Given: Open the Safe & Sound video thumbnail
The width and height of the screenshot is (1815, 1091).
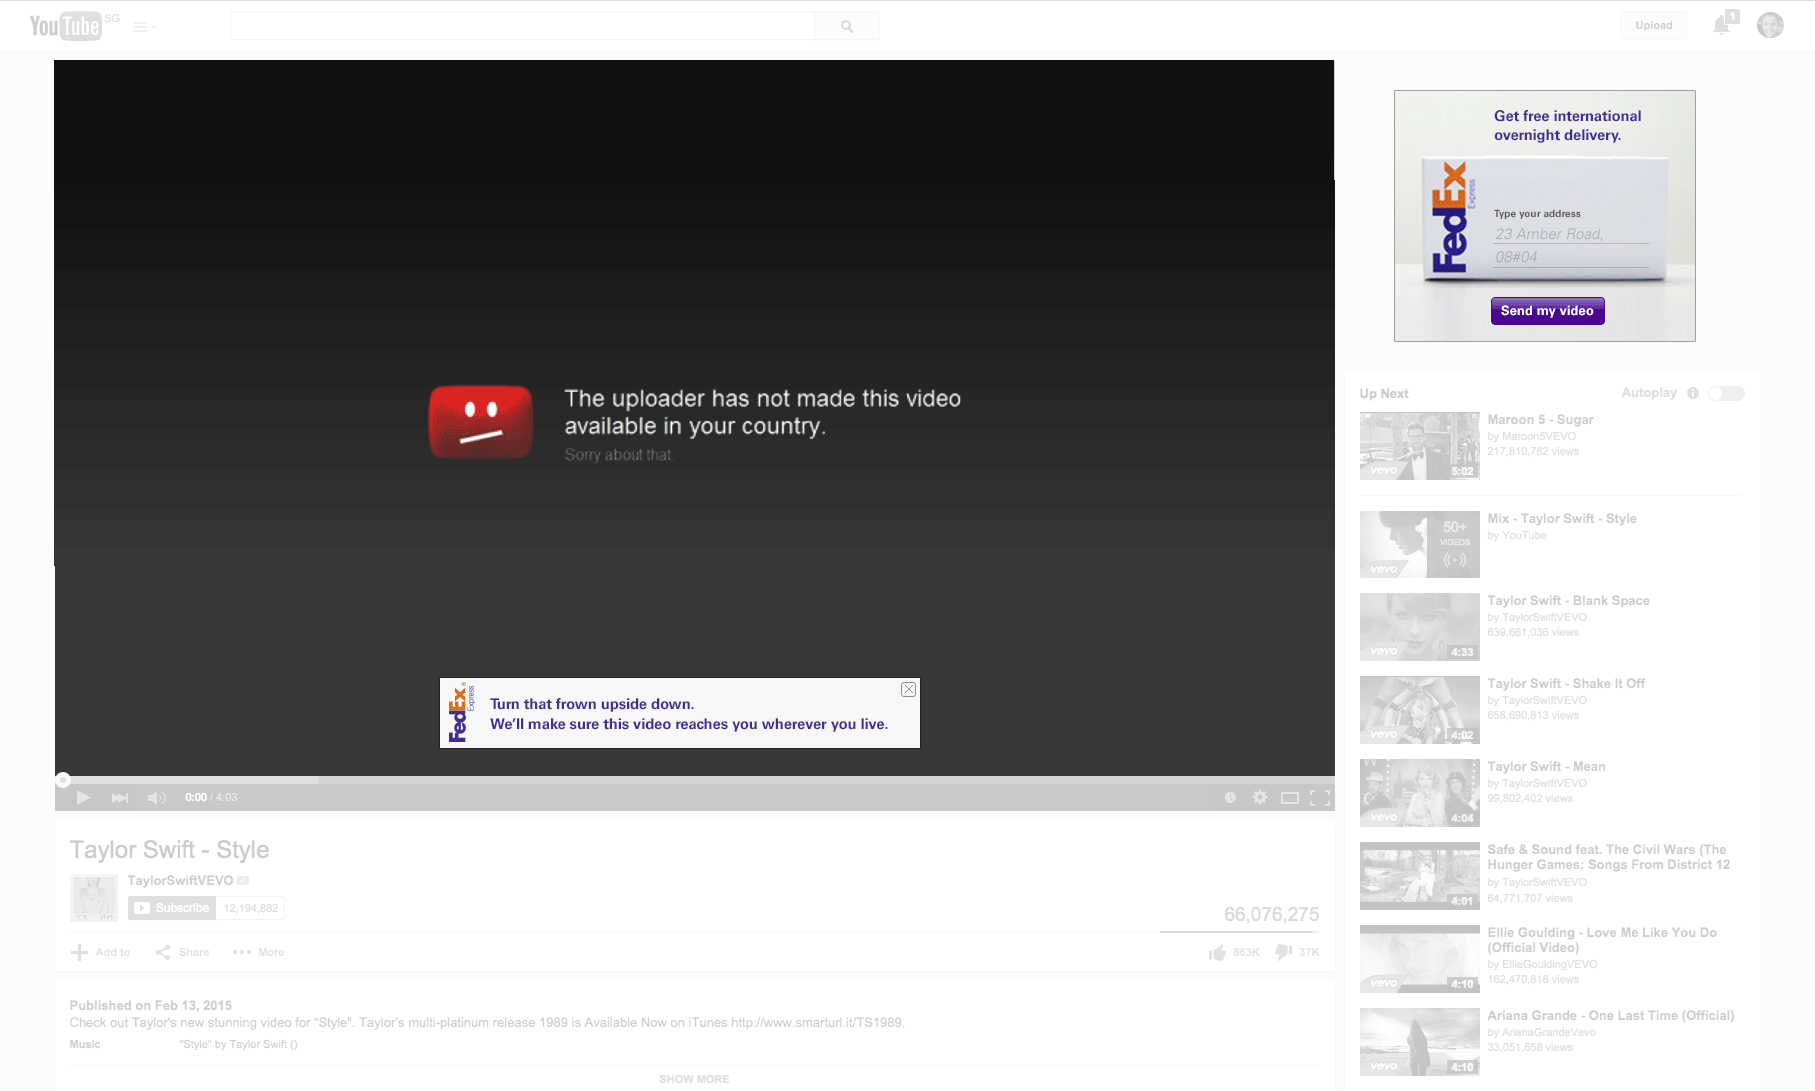Looking at the screenshot, I should [1419, 876].
